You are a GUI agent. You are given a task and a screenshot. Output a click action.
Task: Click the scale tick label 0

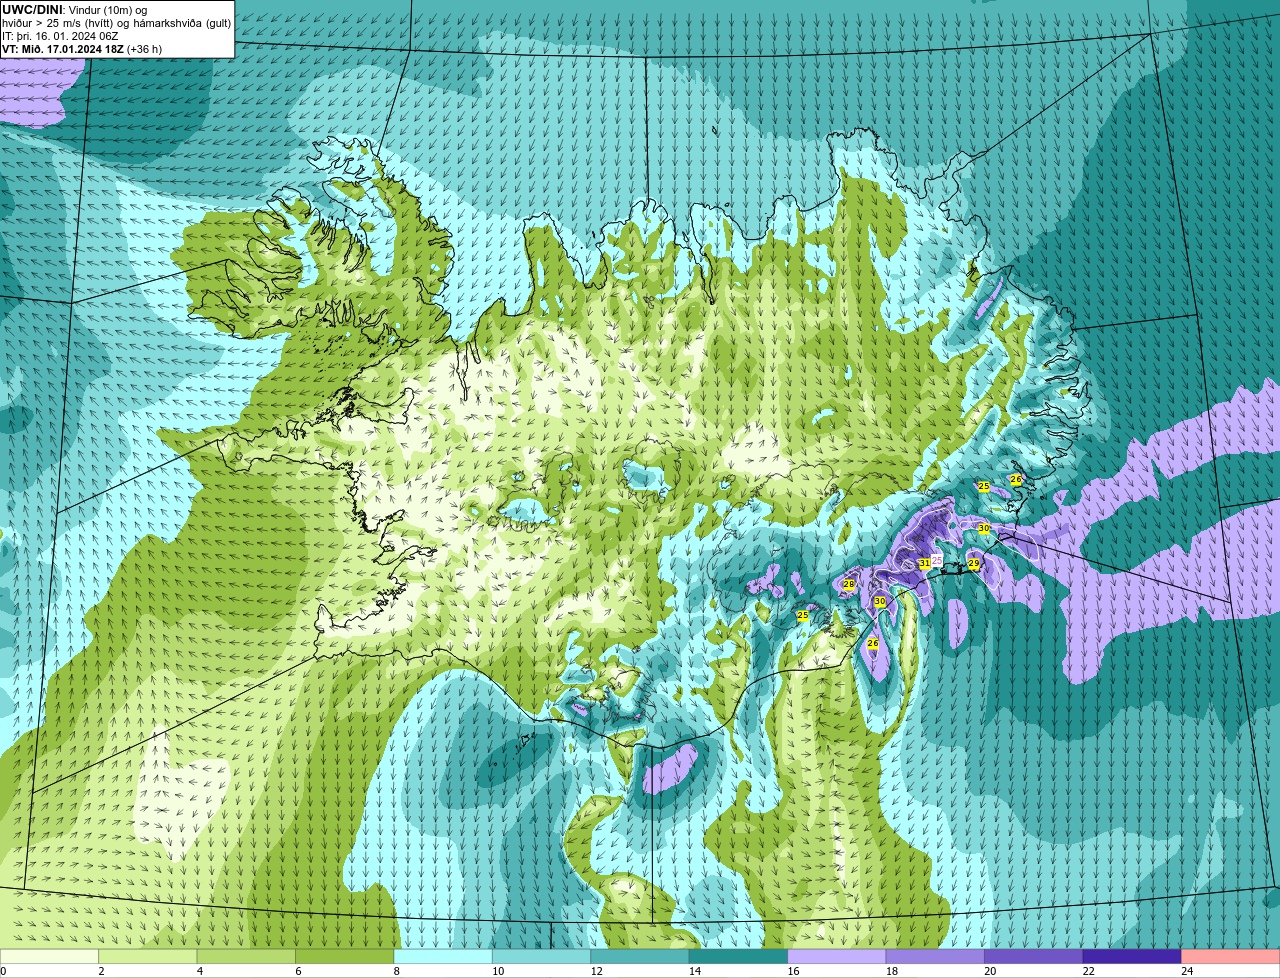pyautogui.click(x=3, y=971)
